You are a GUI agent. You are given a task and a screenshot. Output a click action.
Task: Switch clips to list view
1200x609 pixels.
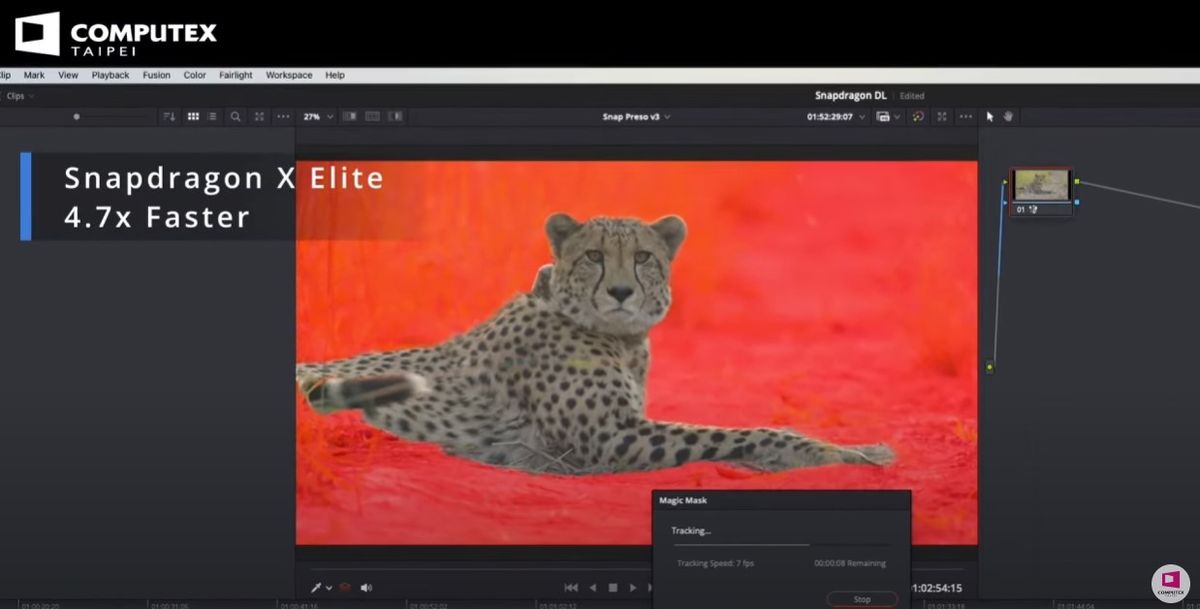point(213,117)
